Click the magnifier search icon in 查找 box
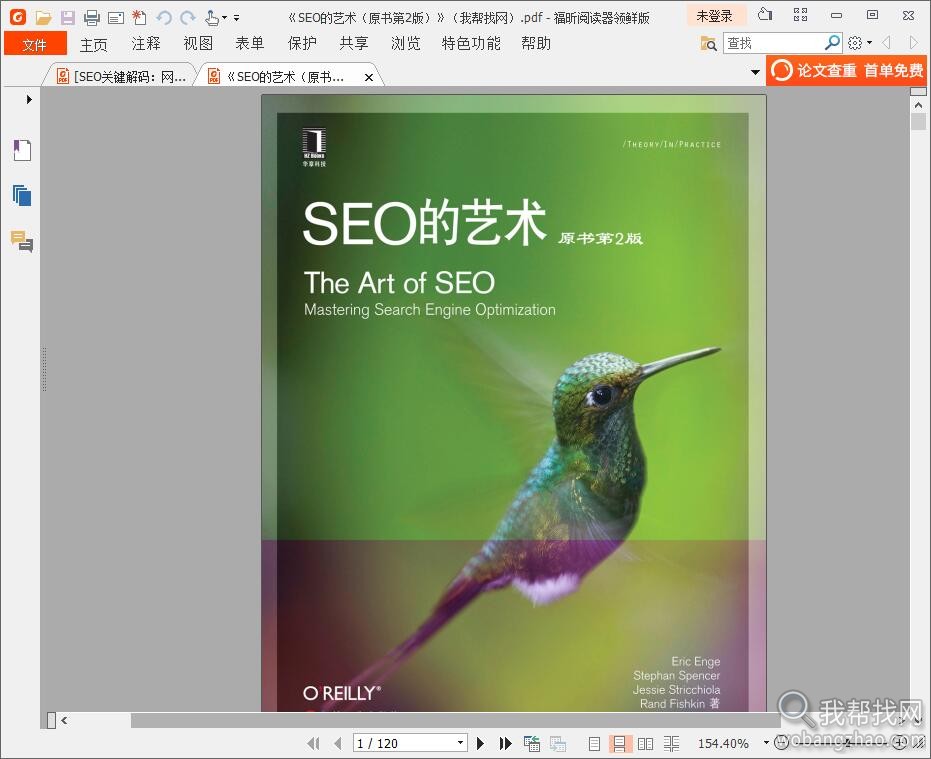The height and width of the screenshot is (759, 931). point(832,42)
